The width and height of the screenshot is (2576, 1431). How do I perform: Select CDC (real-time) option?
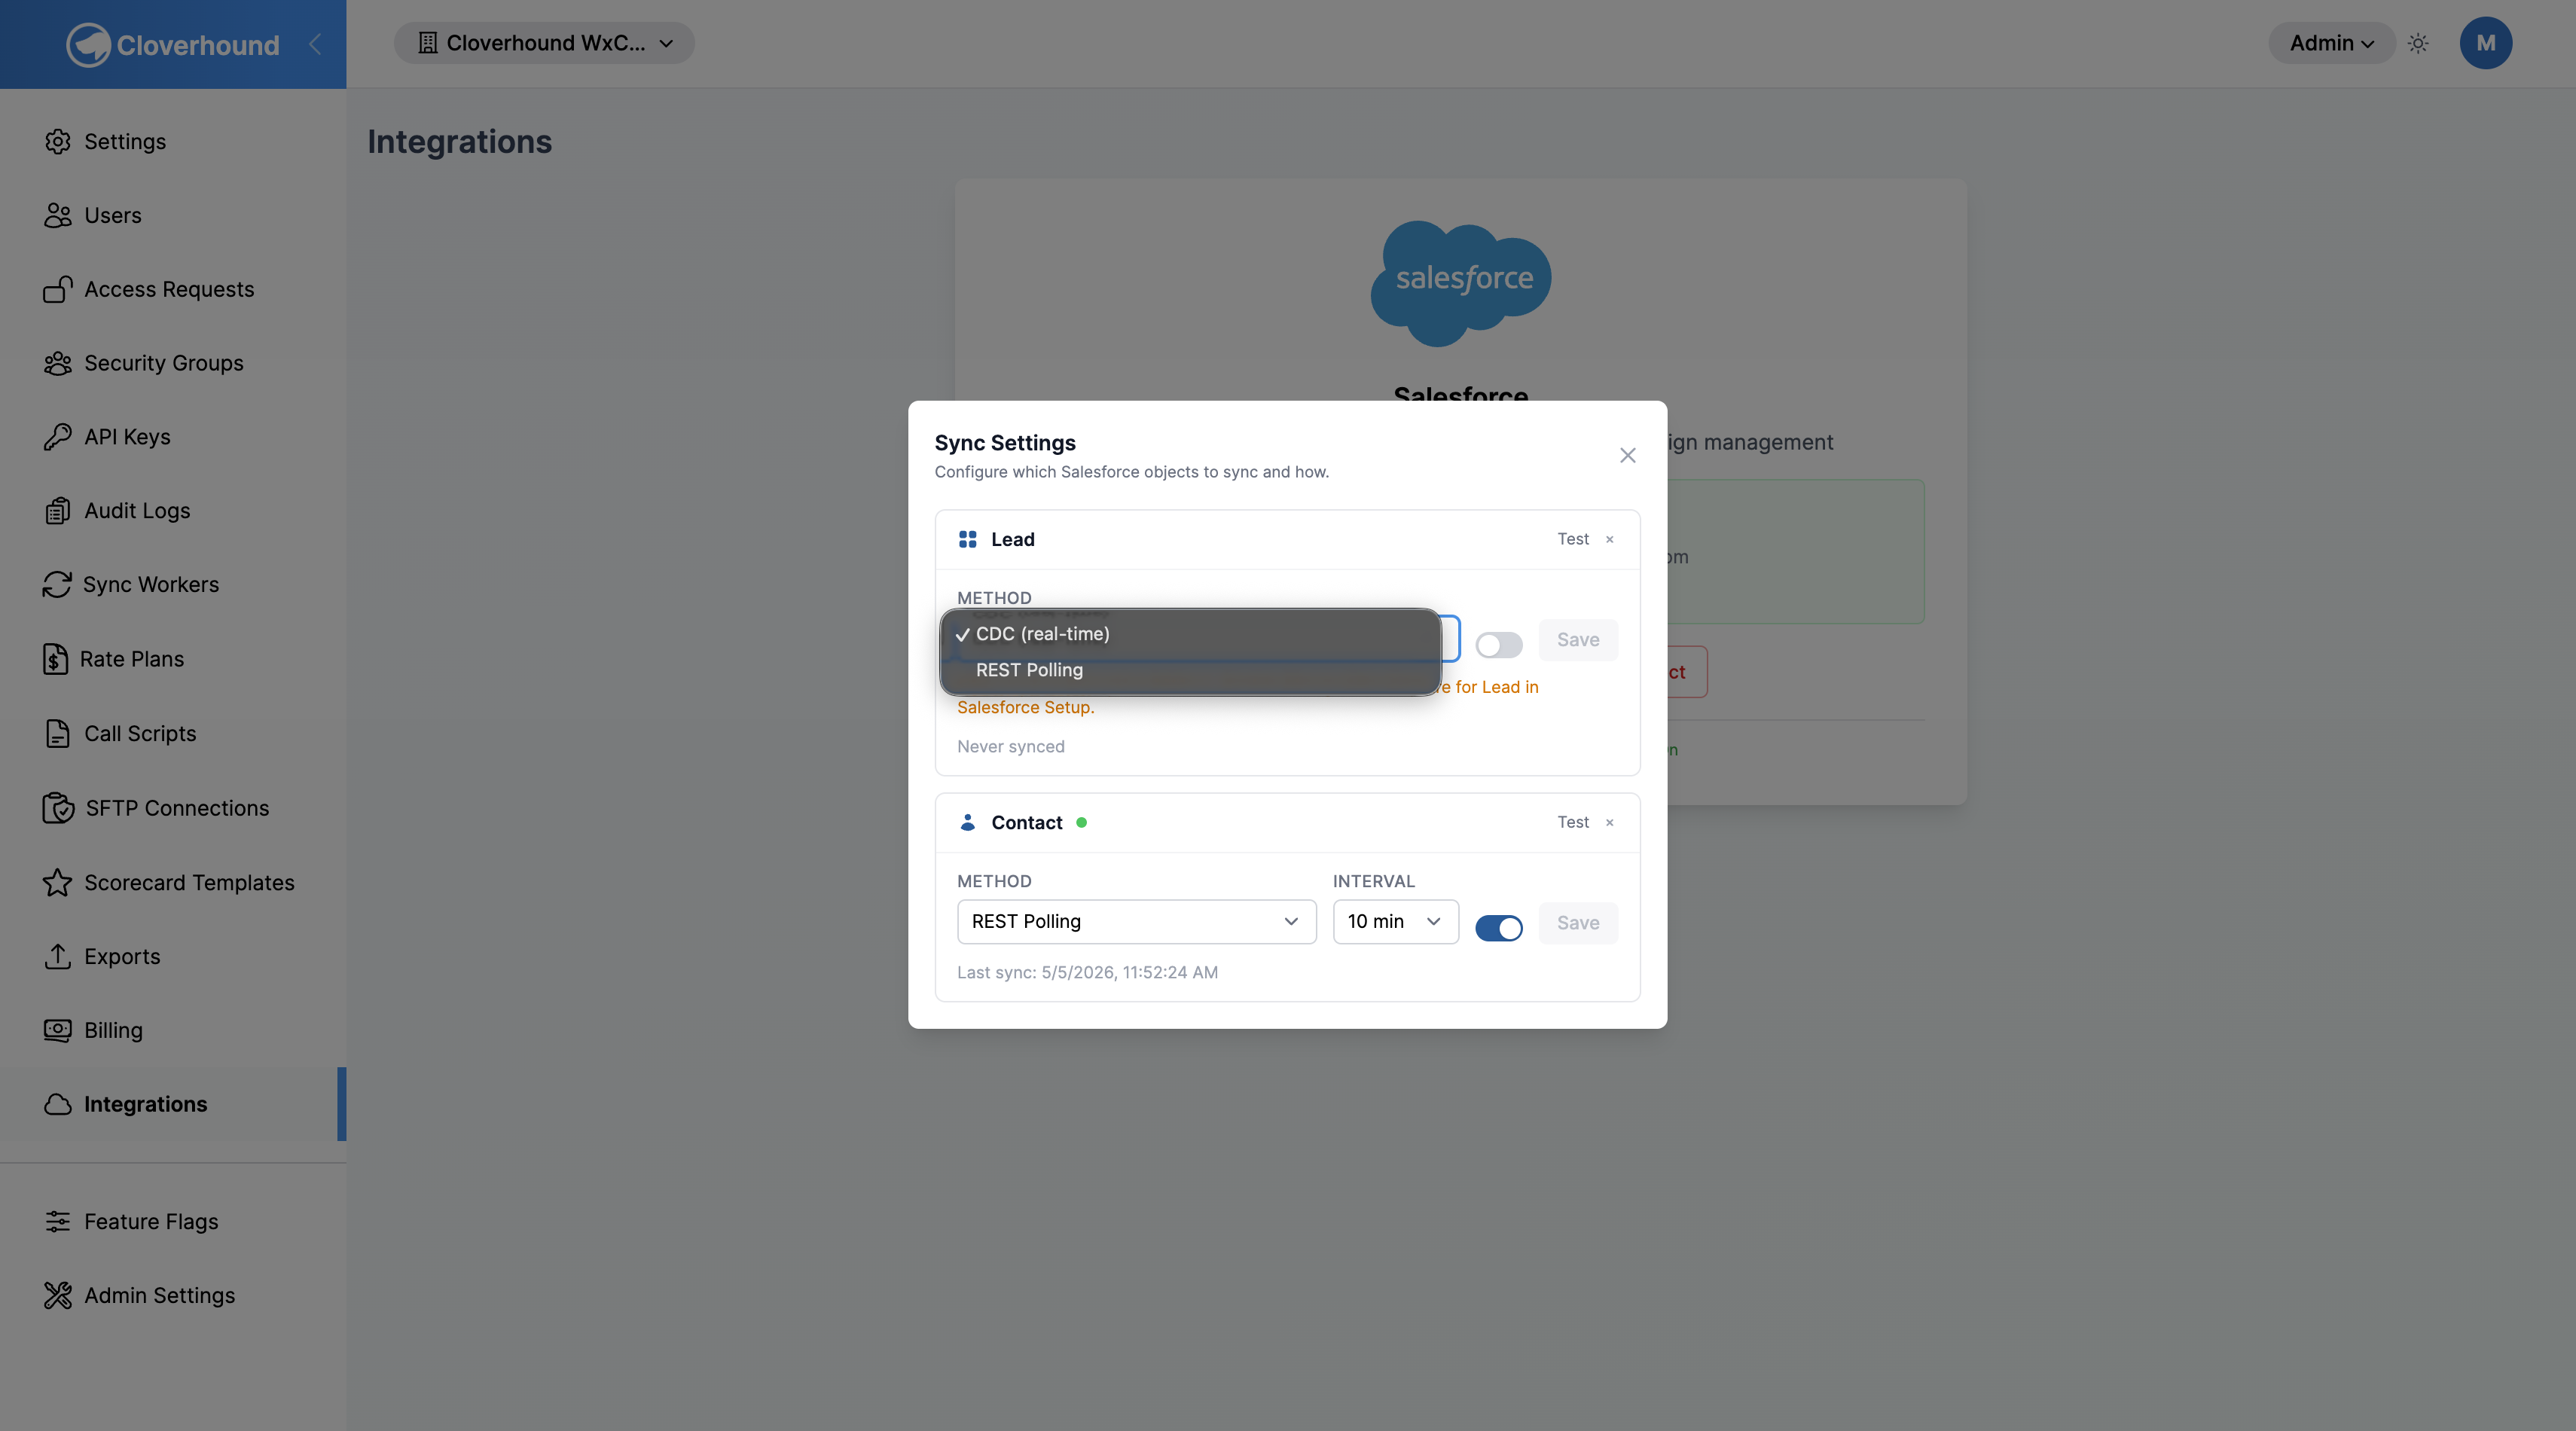pyautogui.click(x=1190, y=634)
